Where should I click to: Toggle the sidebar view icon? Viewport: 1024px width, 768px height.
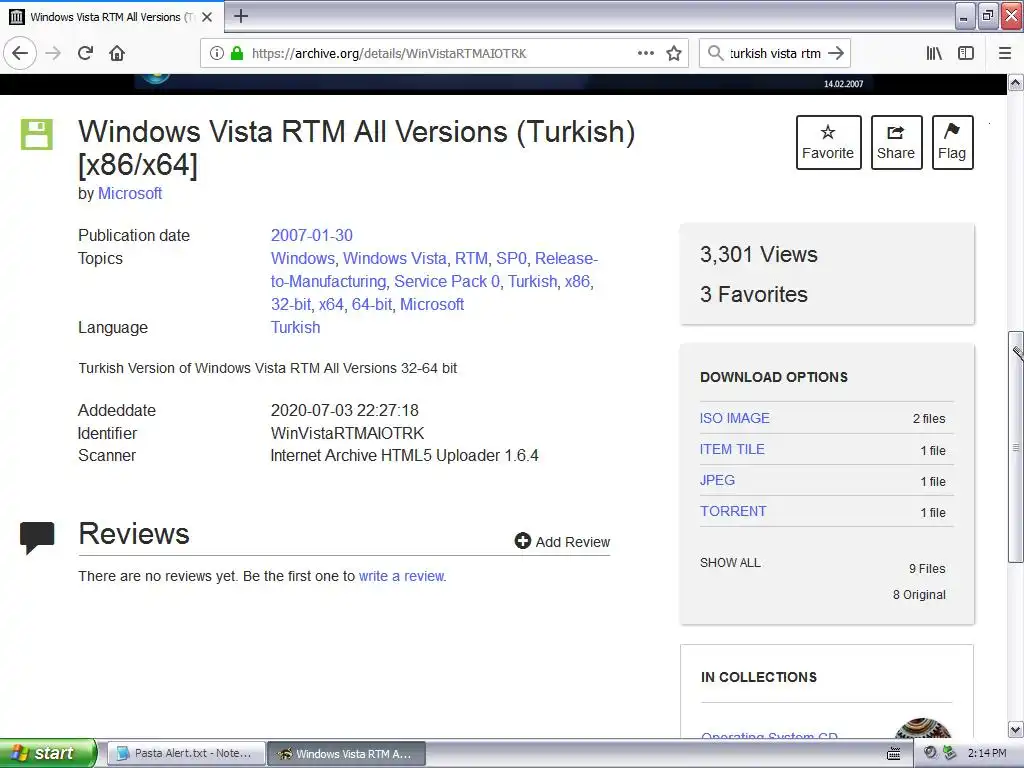click(966, 53)
